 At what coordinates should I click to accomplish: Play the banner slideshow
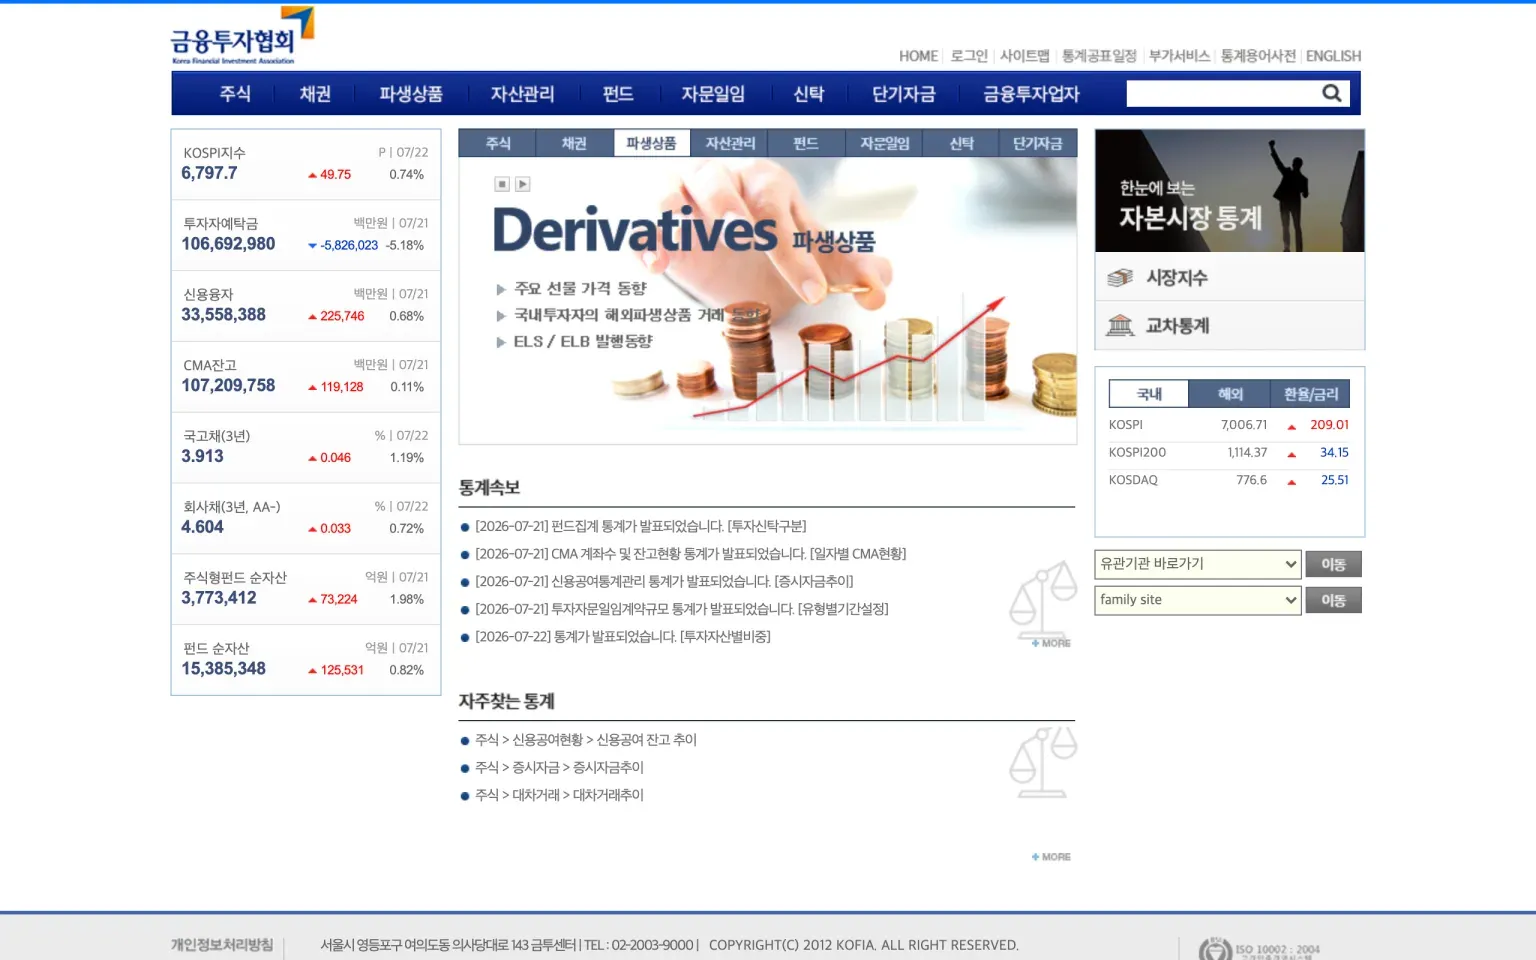(x=522, y=184)
